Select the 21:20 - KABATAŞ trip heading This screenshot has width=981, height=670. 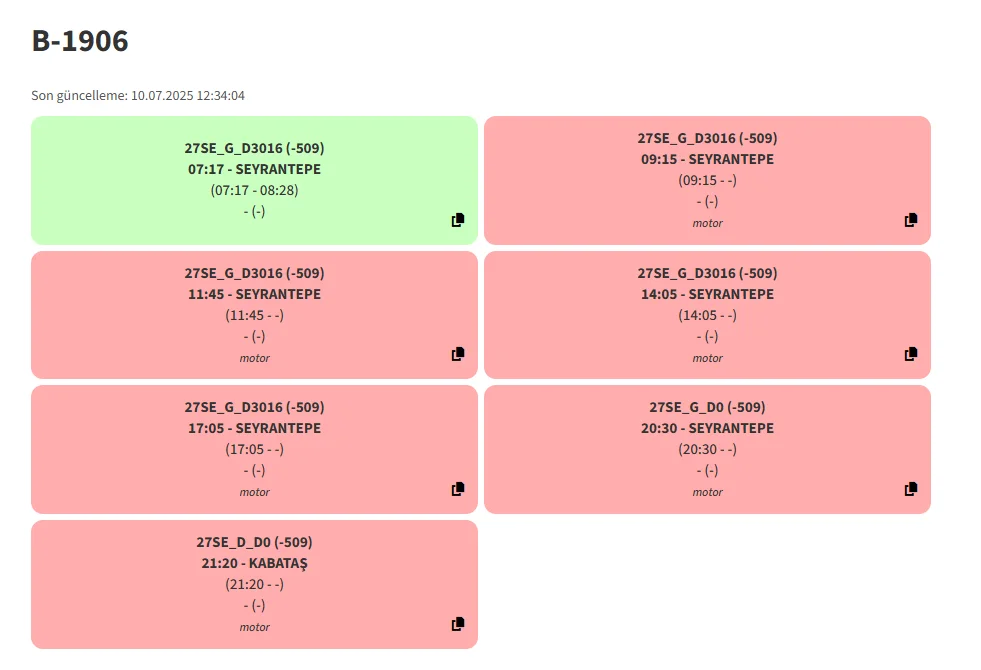pos(254,563)
